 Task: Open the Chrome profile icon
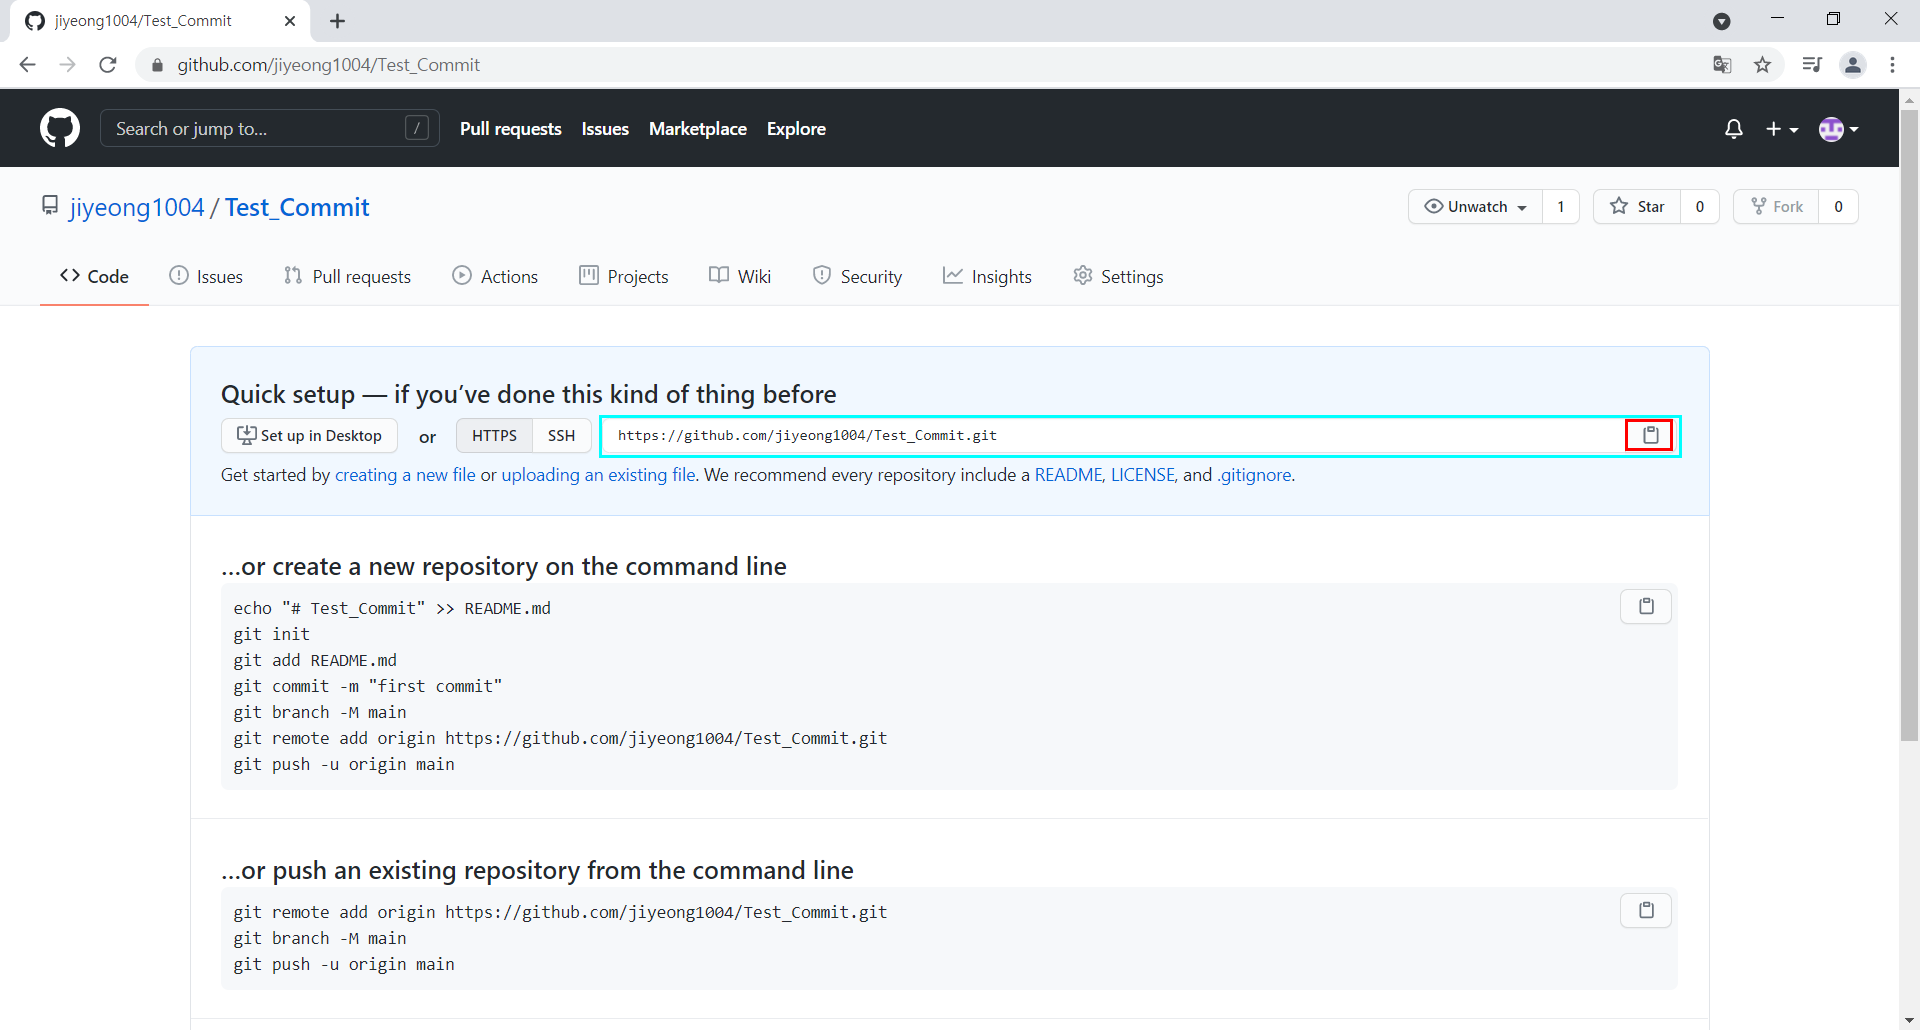tap(1853, 65)
